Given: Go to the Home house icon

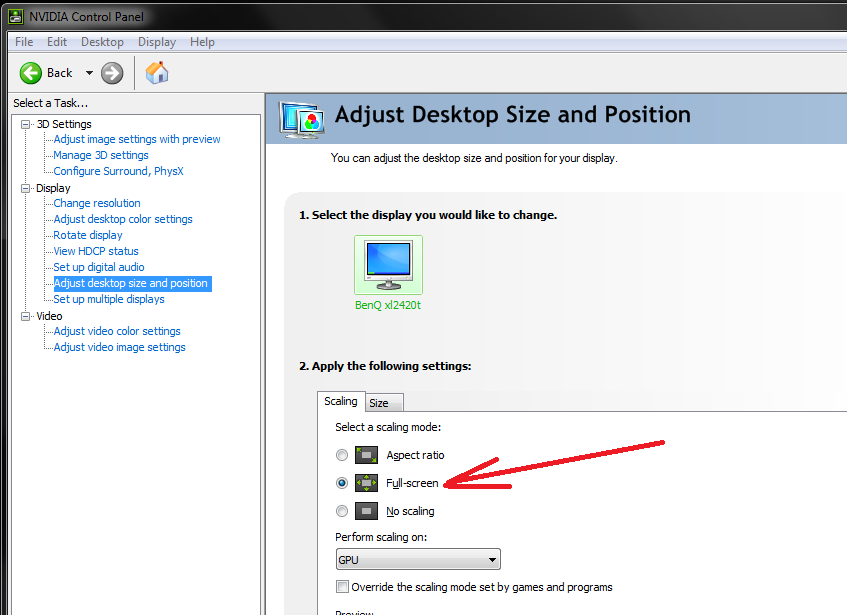Looking at the screenshot, I should (157, 72).
